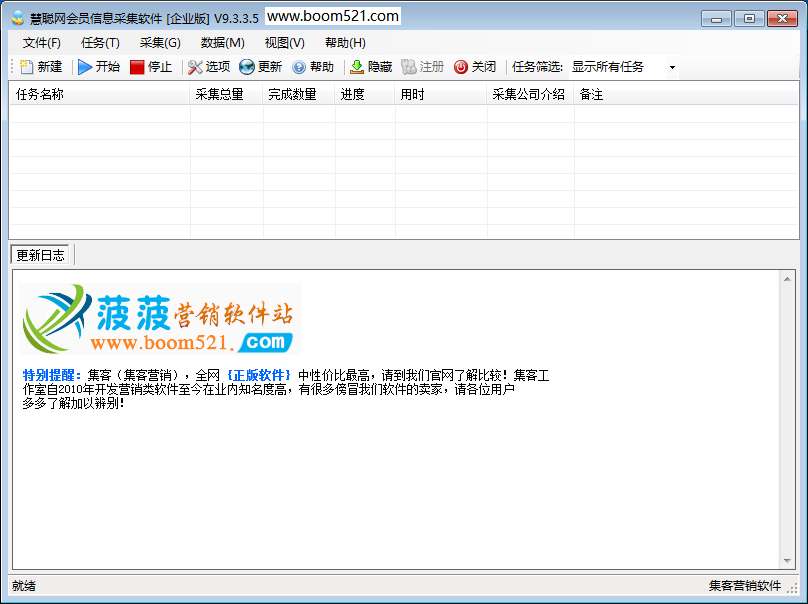The height and width of the screenshot is (604, 808).
Task: Open the 任务(T) menu
Action: coord(100,43)
